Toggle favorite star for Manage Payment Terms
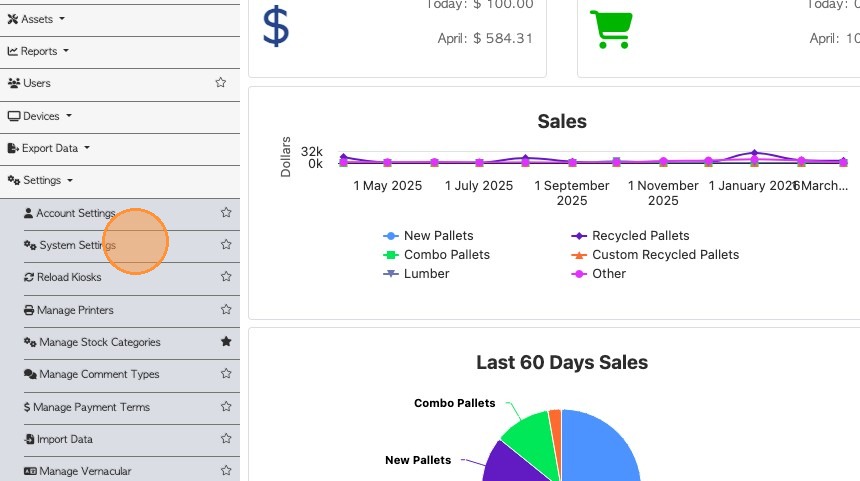This screenshot has height=481, width=860. point(226,407)
